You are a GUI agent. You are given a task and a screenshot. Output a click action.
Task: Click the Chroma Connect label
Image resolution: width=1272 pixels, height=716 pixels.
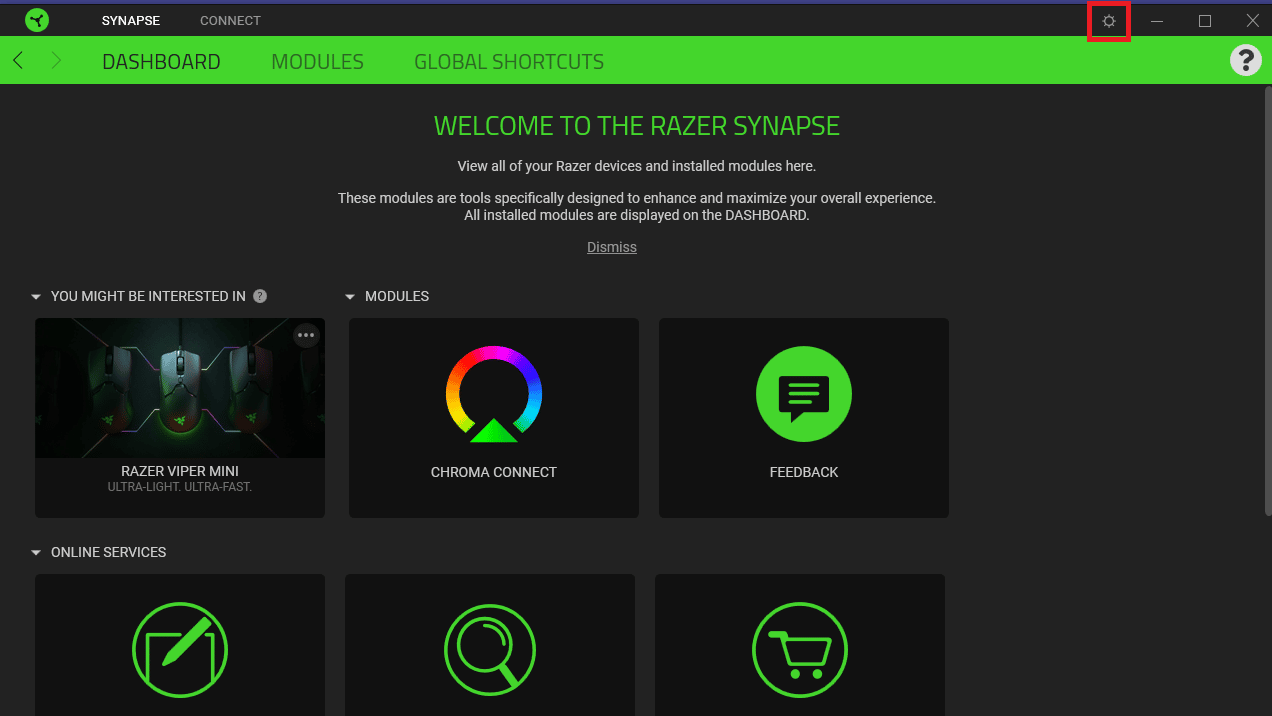coord(494,472)
